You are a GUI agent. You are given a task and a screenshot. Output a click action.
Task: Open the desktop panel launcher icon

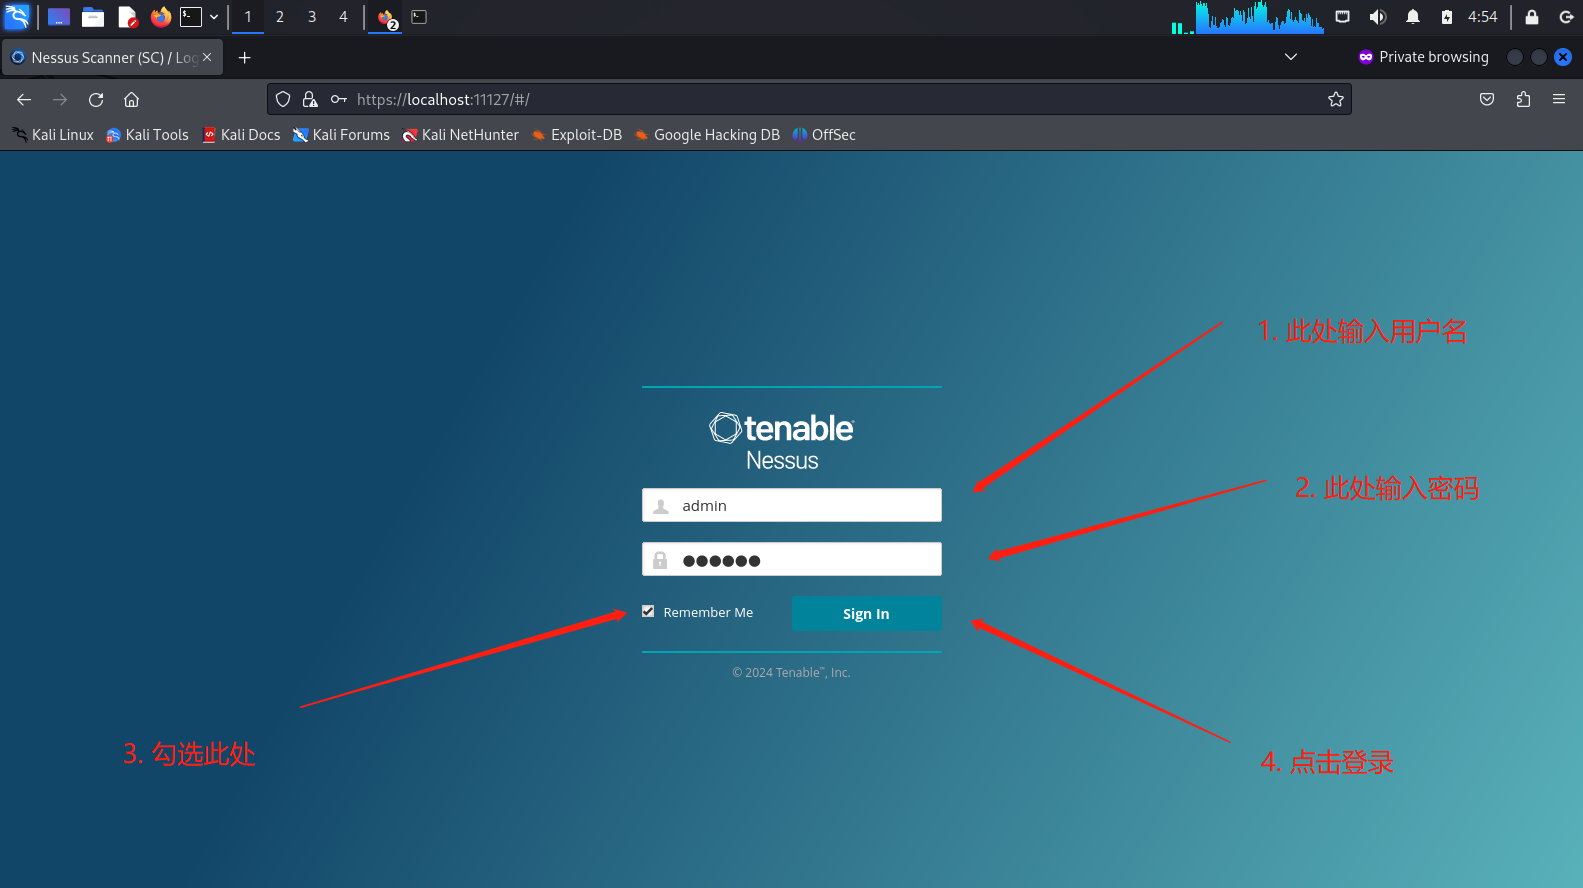click(x=59, y=17)
